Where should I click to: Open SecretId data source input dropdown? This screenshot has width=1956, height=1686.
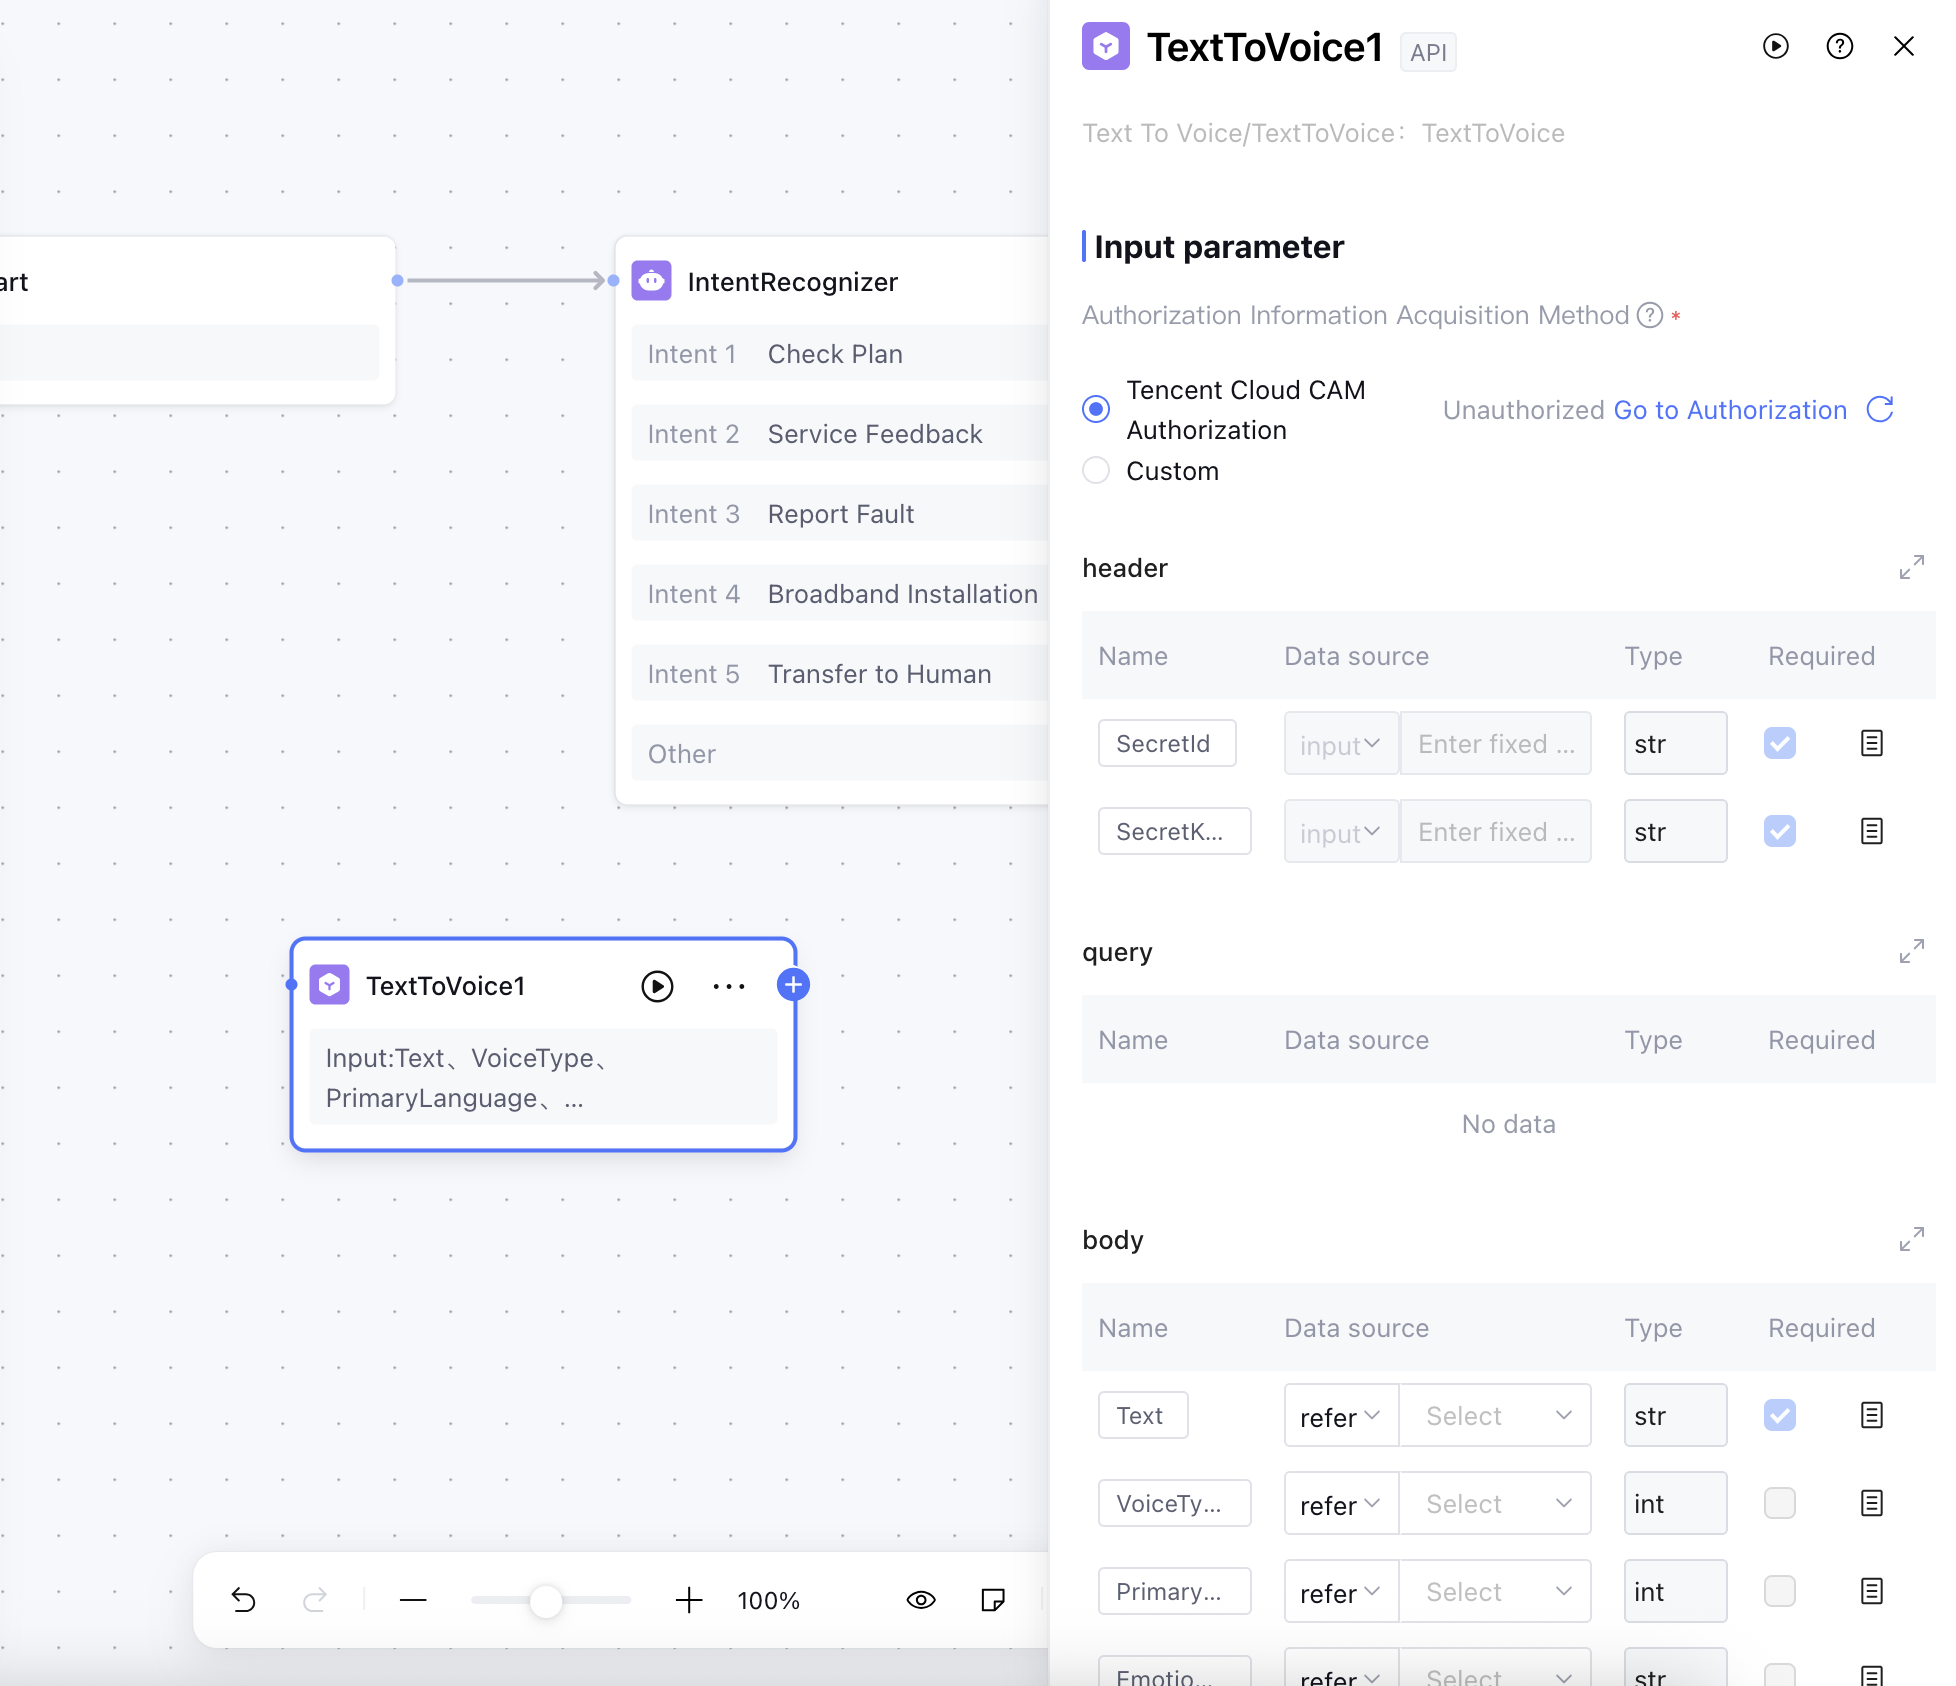[1341, 743]
